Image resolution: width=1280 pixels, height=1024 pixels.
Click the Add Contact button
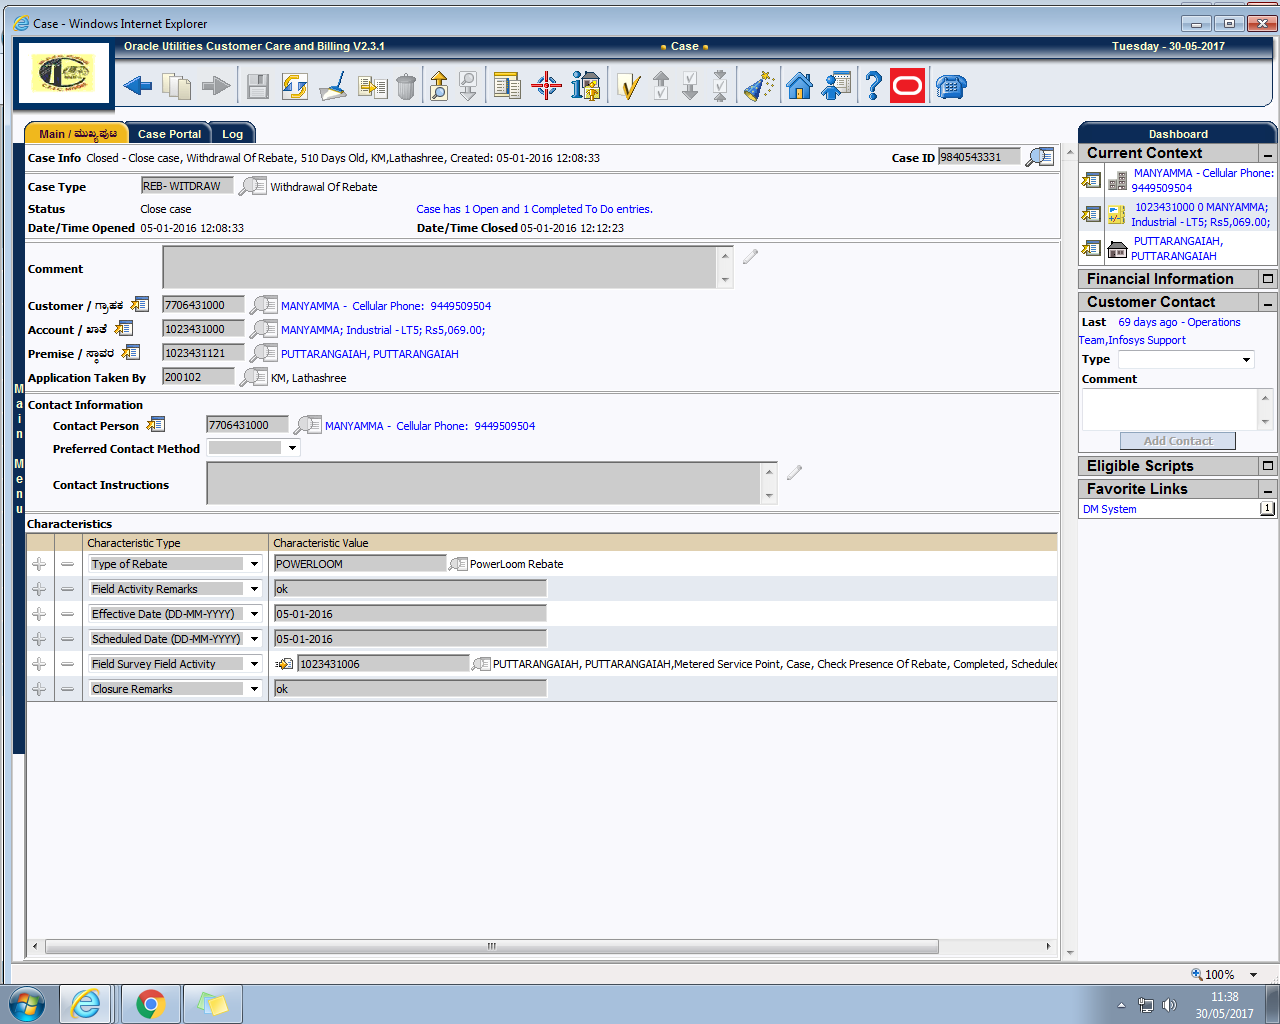1177,441
